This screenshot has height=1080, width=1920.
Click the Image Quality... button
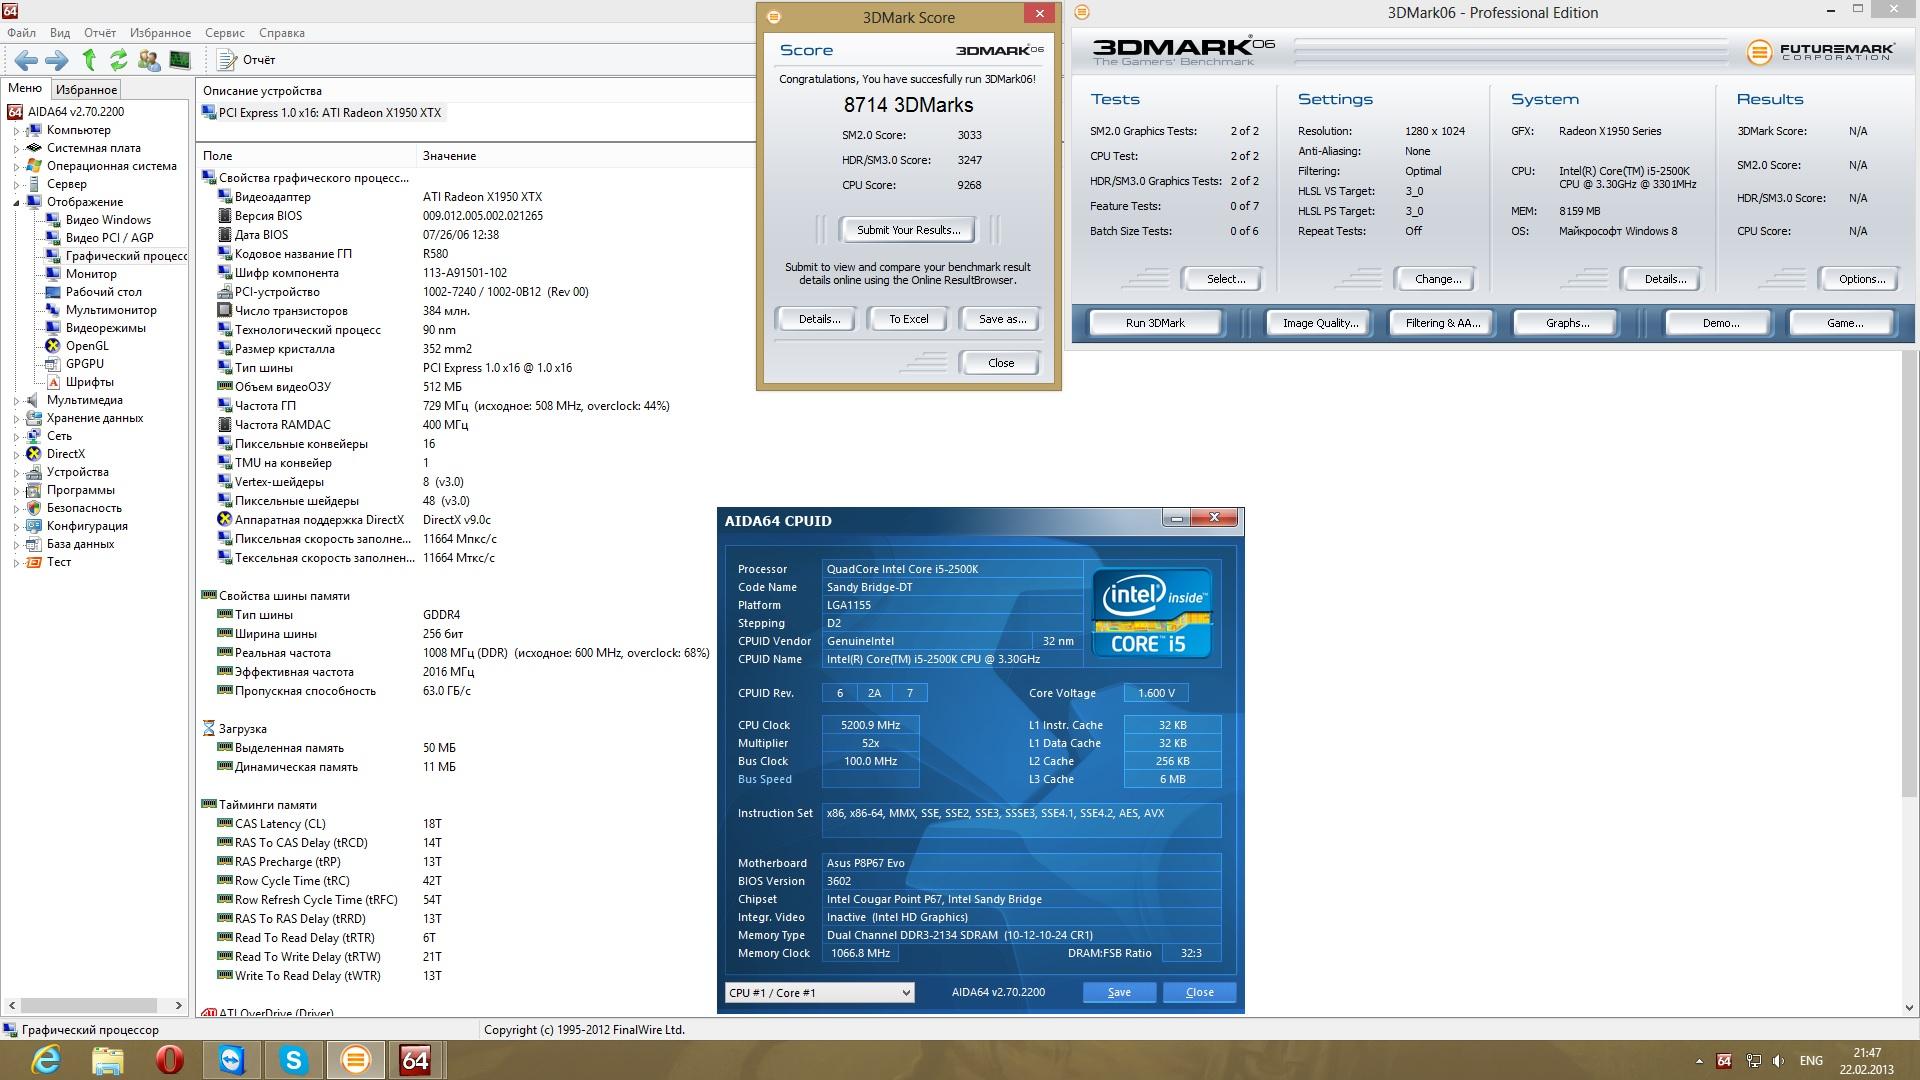pos(1320,323)
